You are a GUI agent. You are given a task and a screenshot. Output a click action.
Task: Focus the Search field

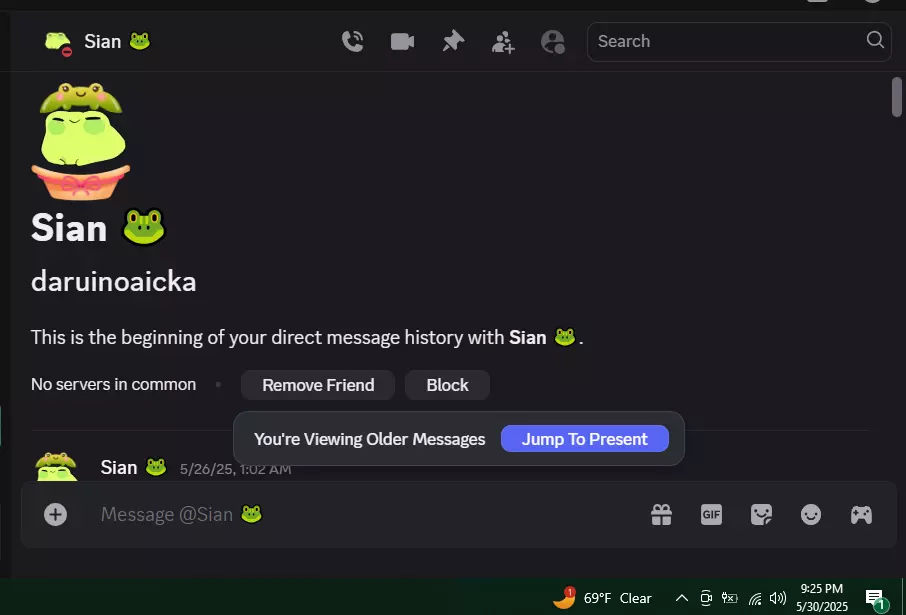(739, 42)
